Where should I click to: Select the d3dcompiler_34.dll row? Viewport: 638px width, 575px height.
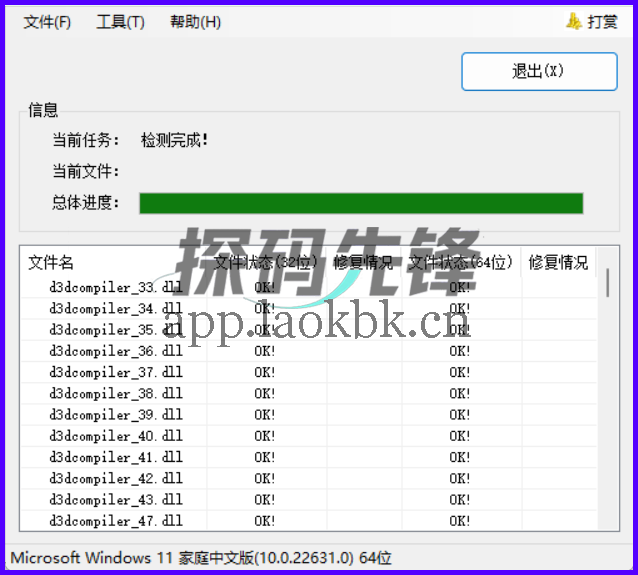309,308
